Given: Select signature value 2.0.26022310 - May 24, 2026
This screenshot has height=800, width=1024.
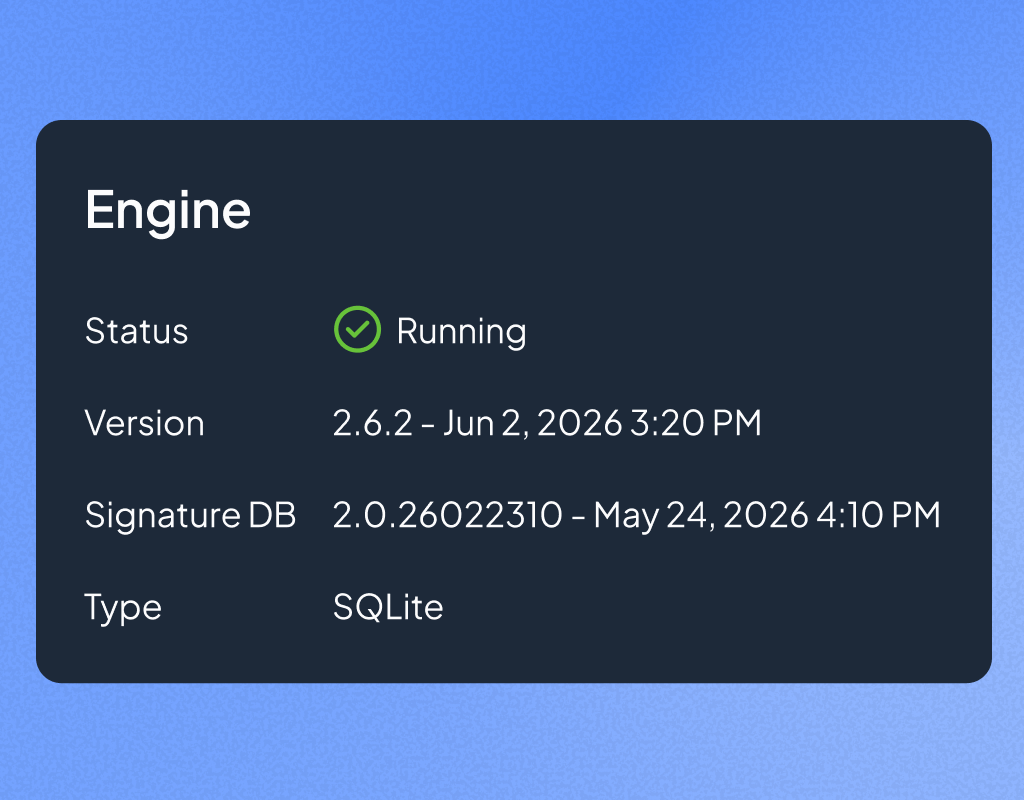Looking at the screenshot, I should tap(637, 515).
